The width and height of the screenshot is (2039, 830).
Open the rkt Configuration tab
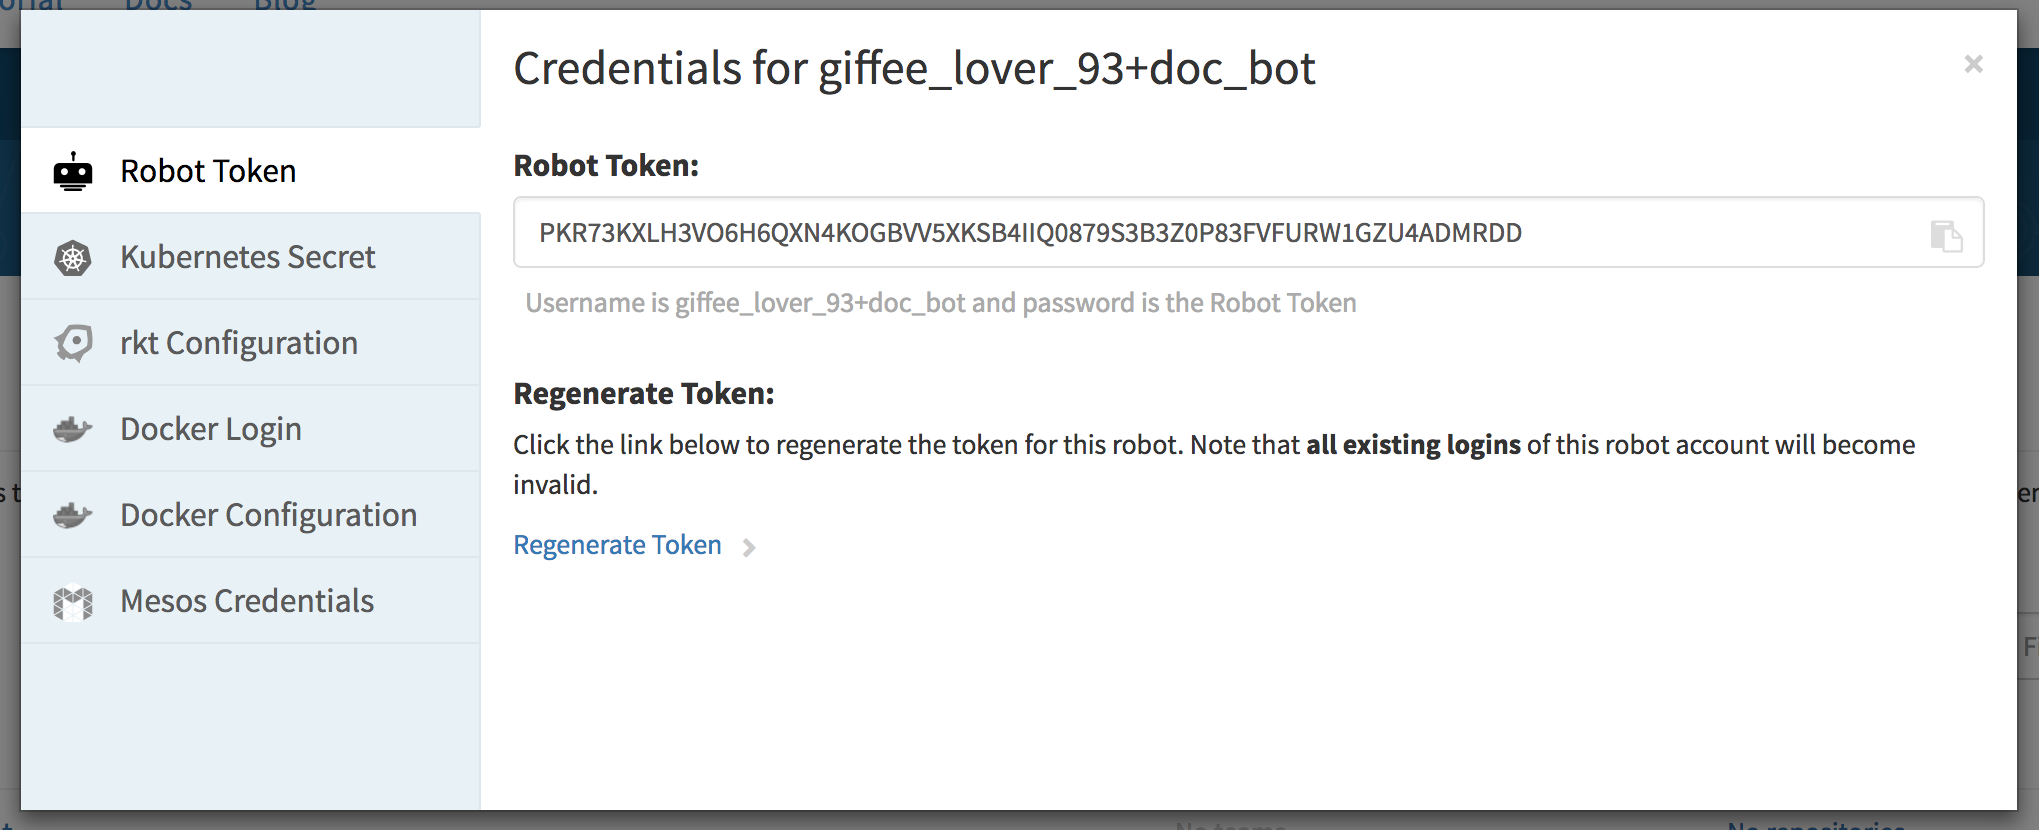pyautogui.click(x=238, y=344)
